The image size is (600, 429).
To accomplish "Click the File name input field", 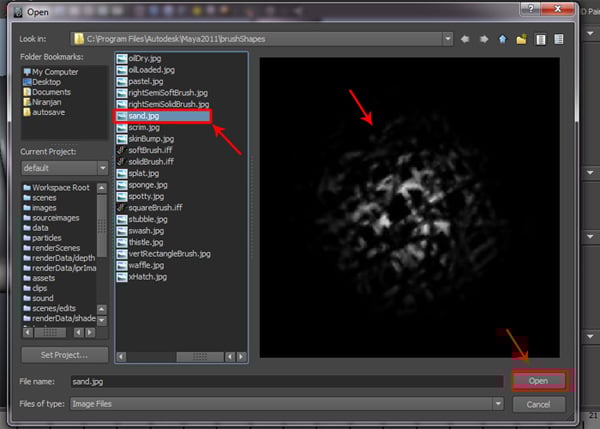I will click(x=285, y=381).
